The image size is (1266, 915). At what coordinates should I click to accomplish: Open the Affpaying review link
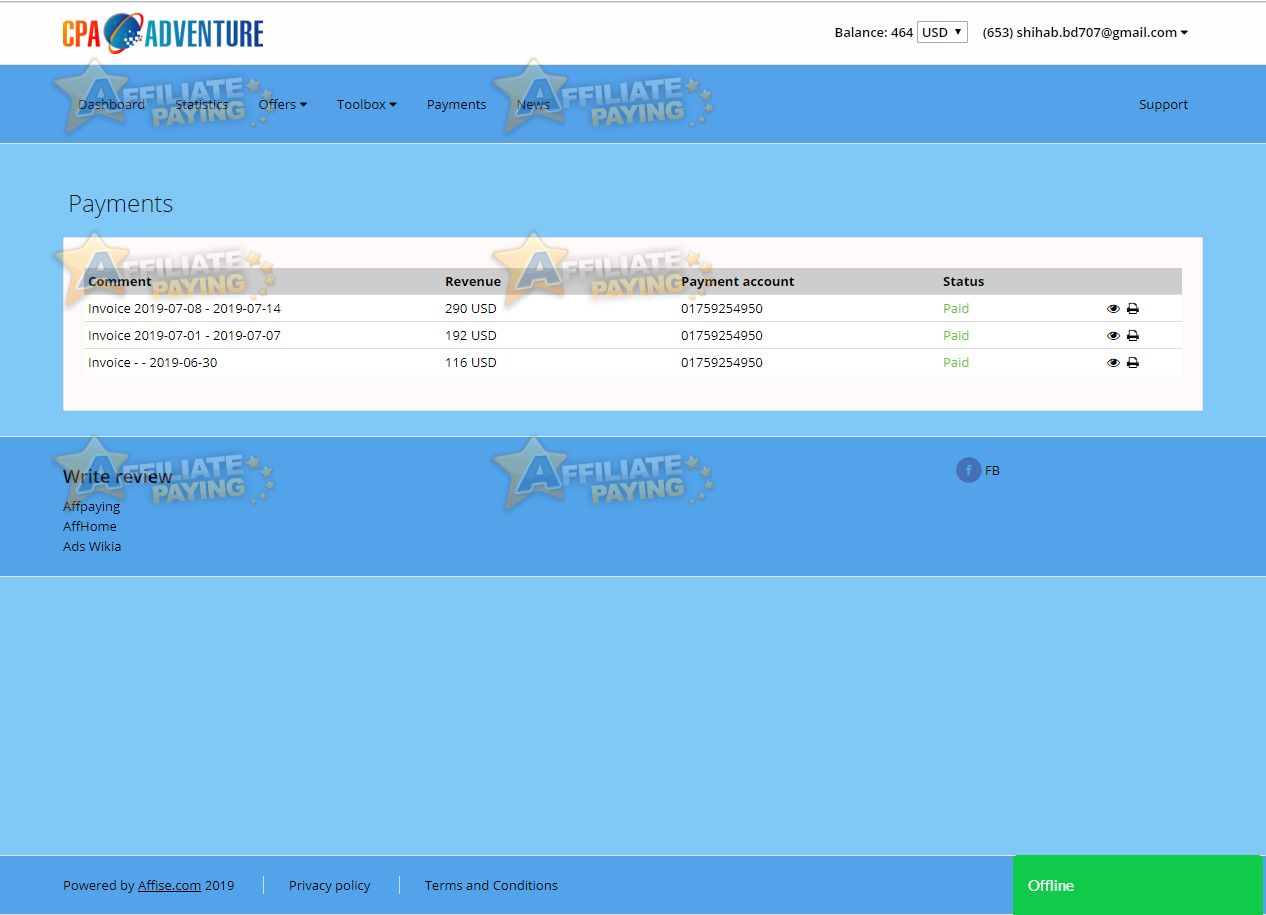coord(91,507)
